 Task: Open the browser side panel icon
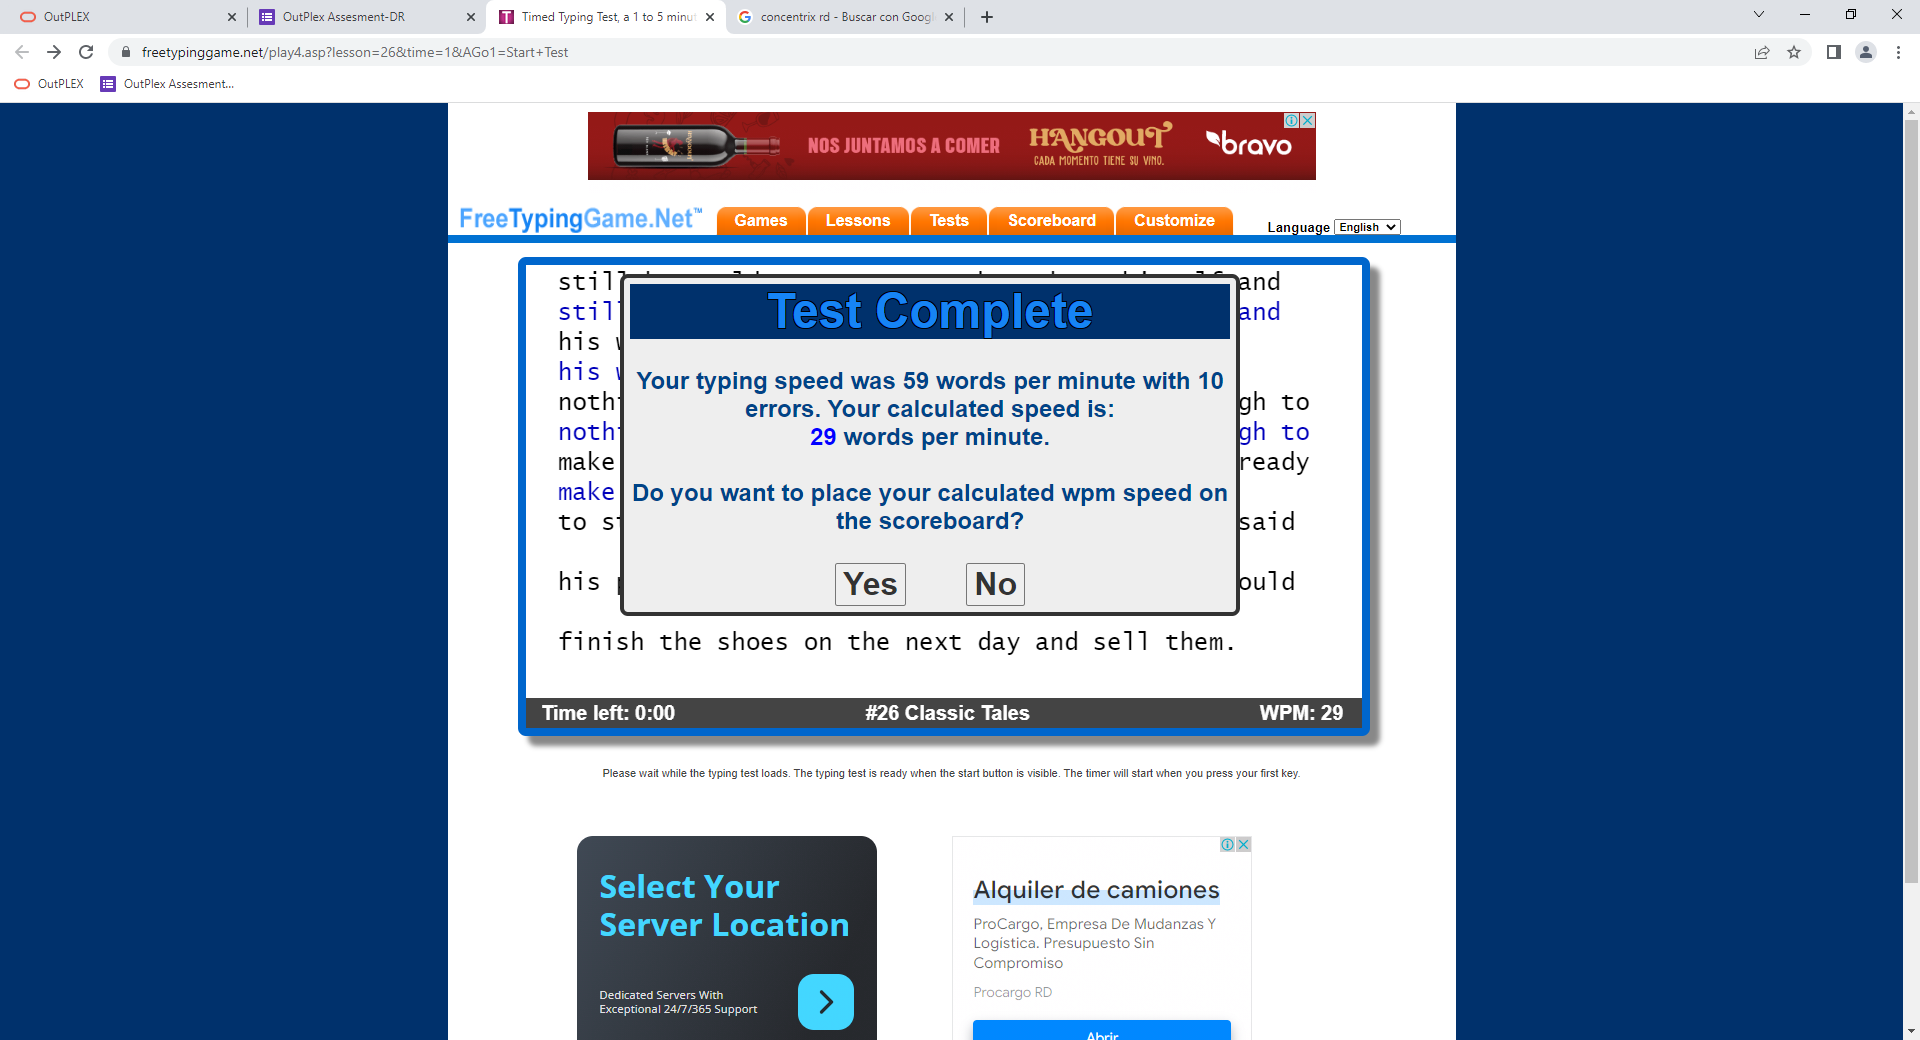click(x=1834, y=52)
